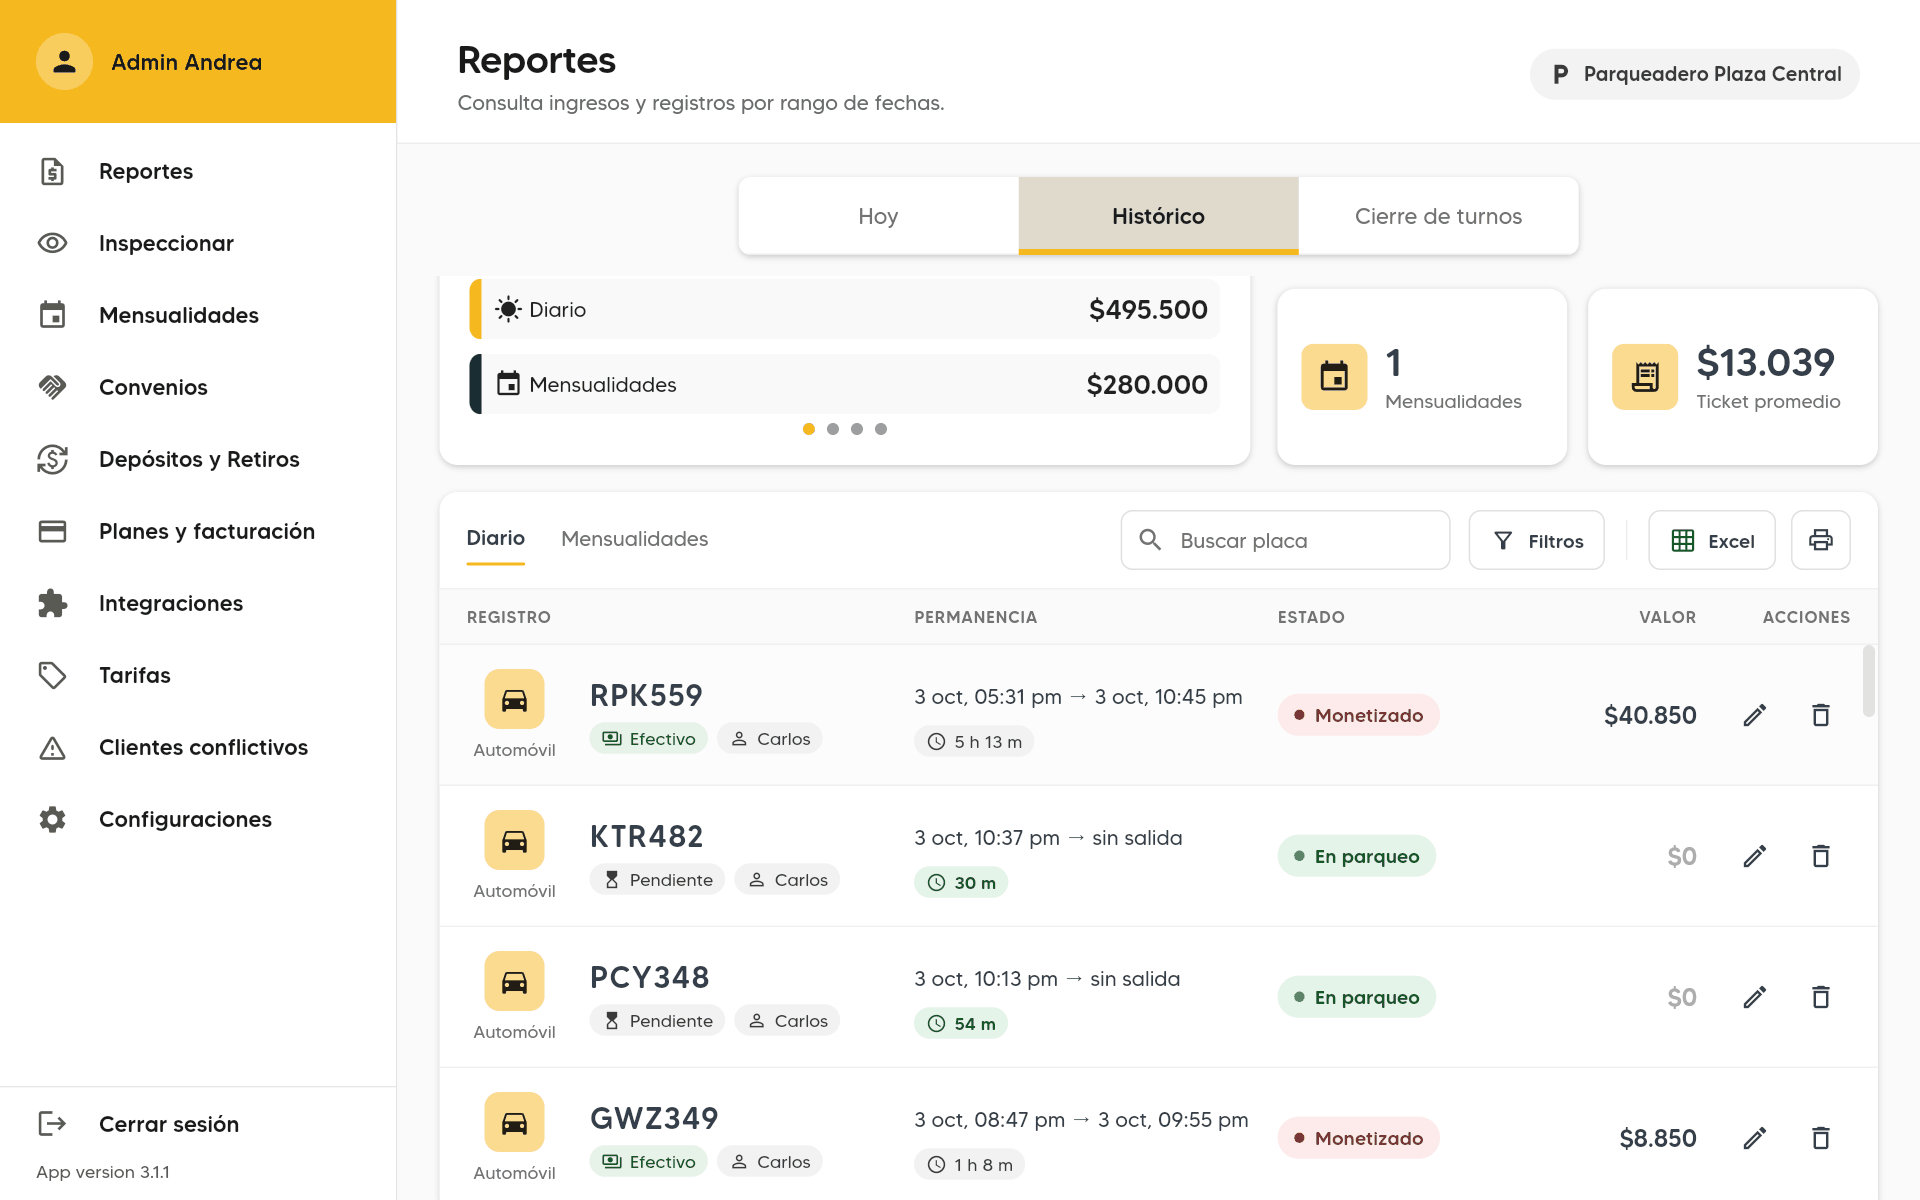Click the Integraciones puzzle icon
The image size is (1920, 1200).
pos(52,603)
